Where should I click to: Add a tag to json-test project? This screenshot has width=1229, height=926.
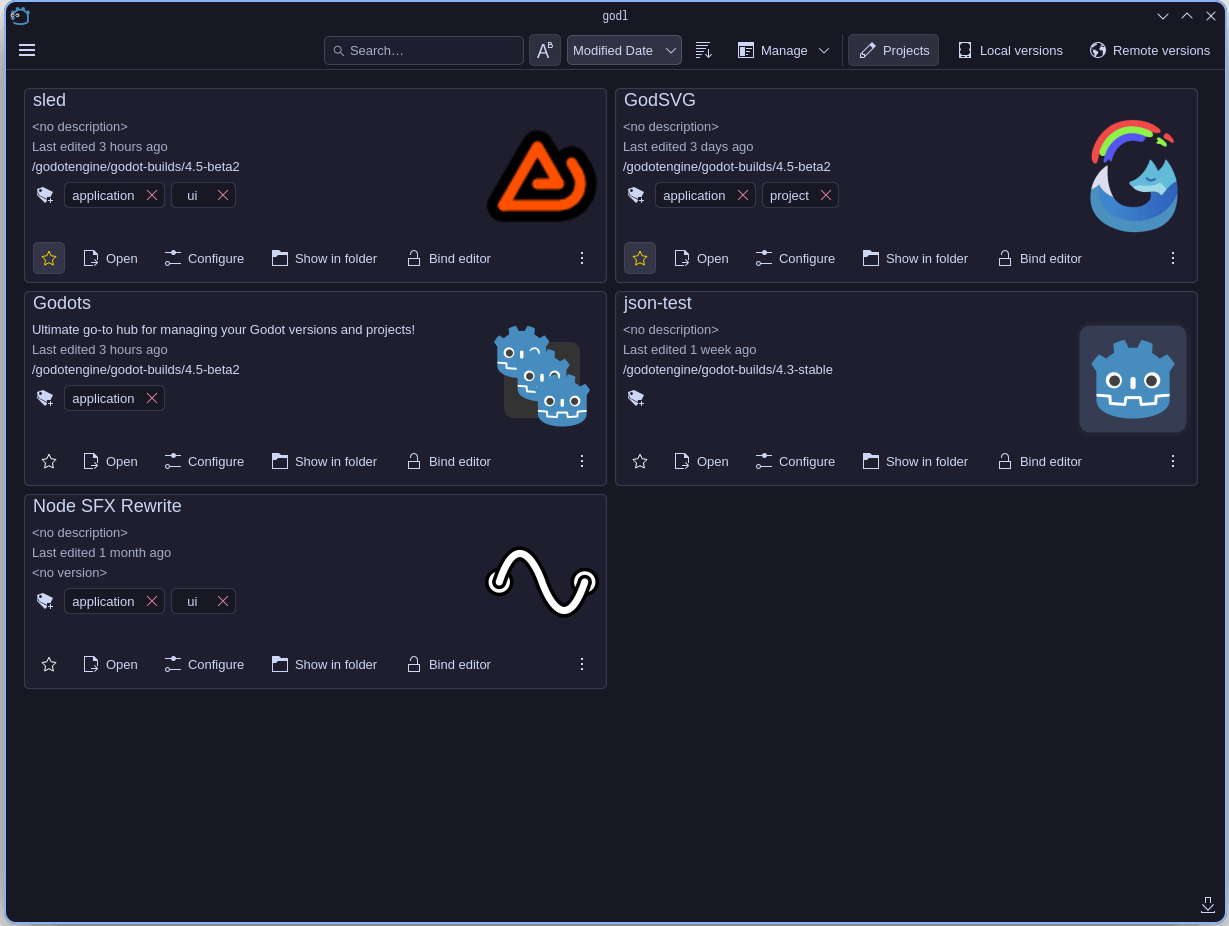(x=636, y=398)
